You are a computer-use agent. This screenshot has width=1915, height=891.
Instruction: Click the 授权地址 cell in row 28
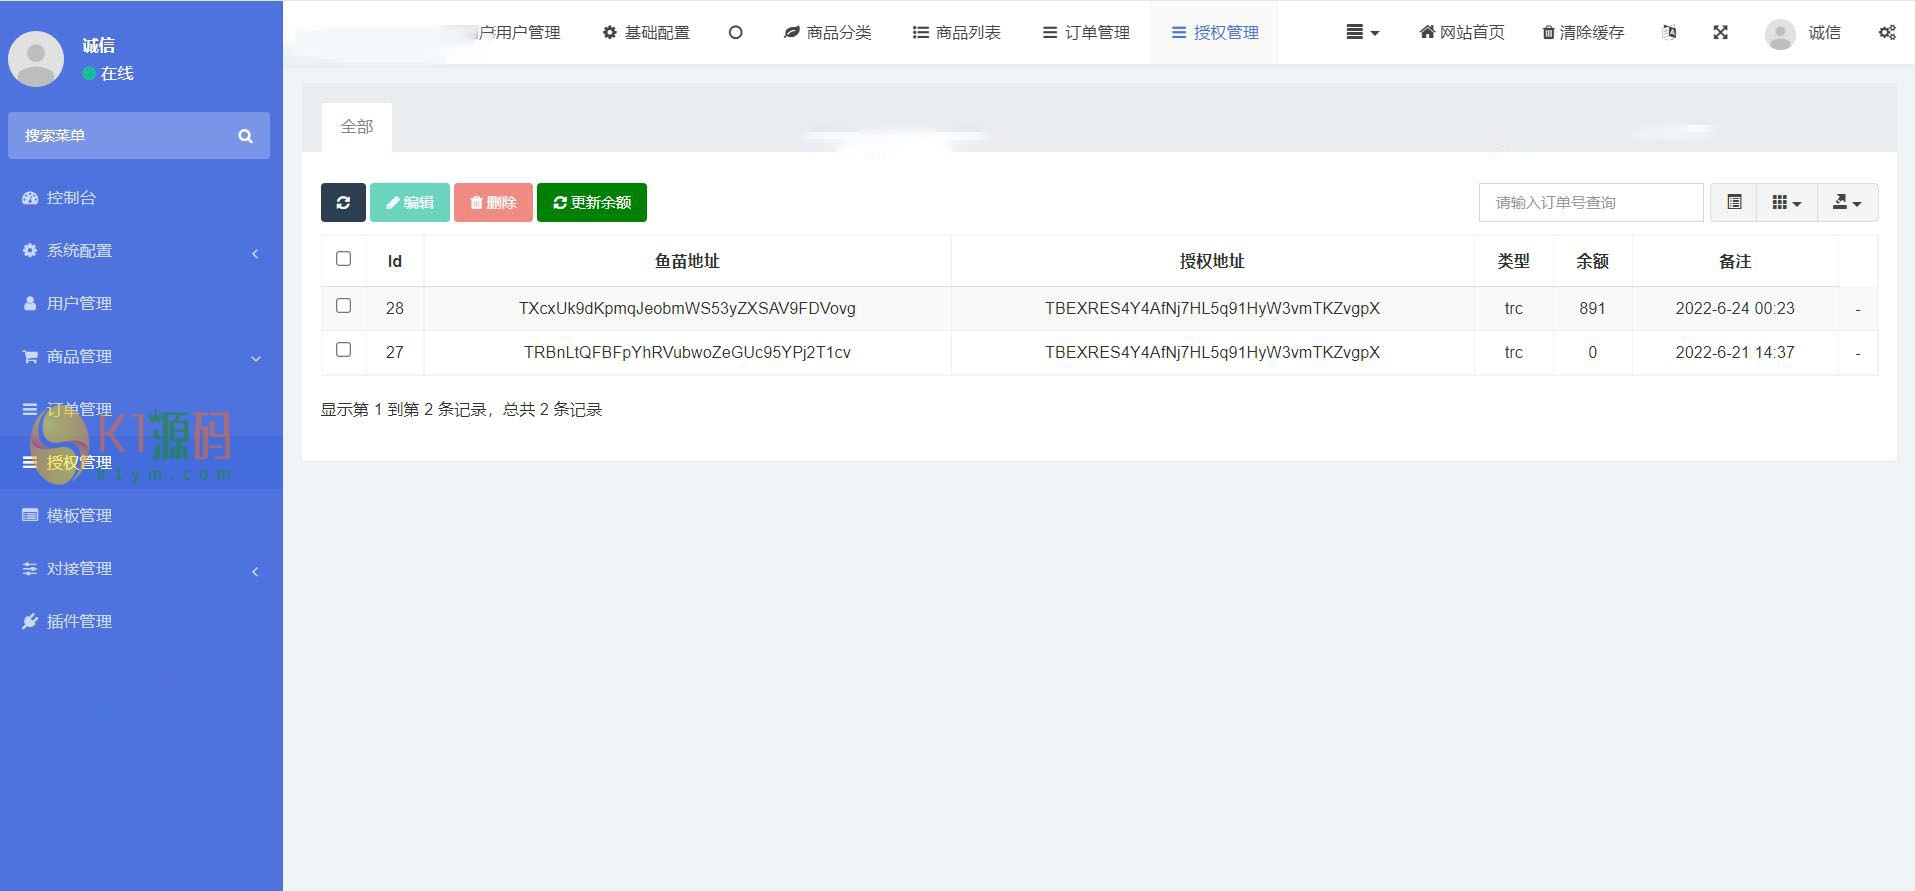click(x=1212, y=309)
